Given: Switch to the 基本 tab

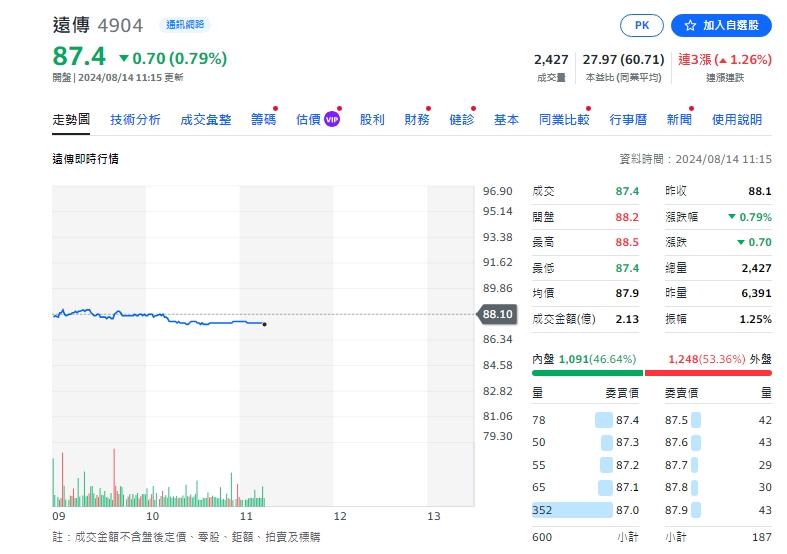Looking at the screenshot, I should coord(506,119).
